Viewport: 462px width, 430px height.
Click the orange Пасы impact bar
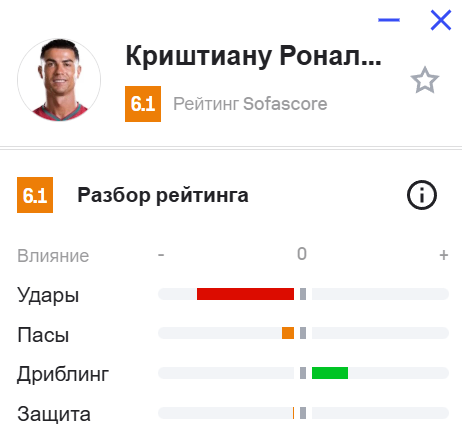coord(288,333)
